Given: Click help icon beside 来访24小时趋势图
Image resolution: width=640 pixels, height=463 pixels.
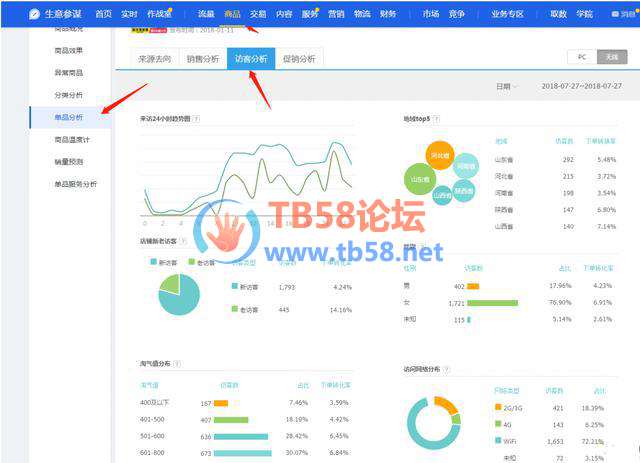Looking at the screenshot, I should click(196, 119).
